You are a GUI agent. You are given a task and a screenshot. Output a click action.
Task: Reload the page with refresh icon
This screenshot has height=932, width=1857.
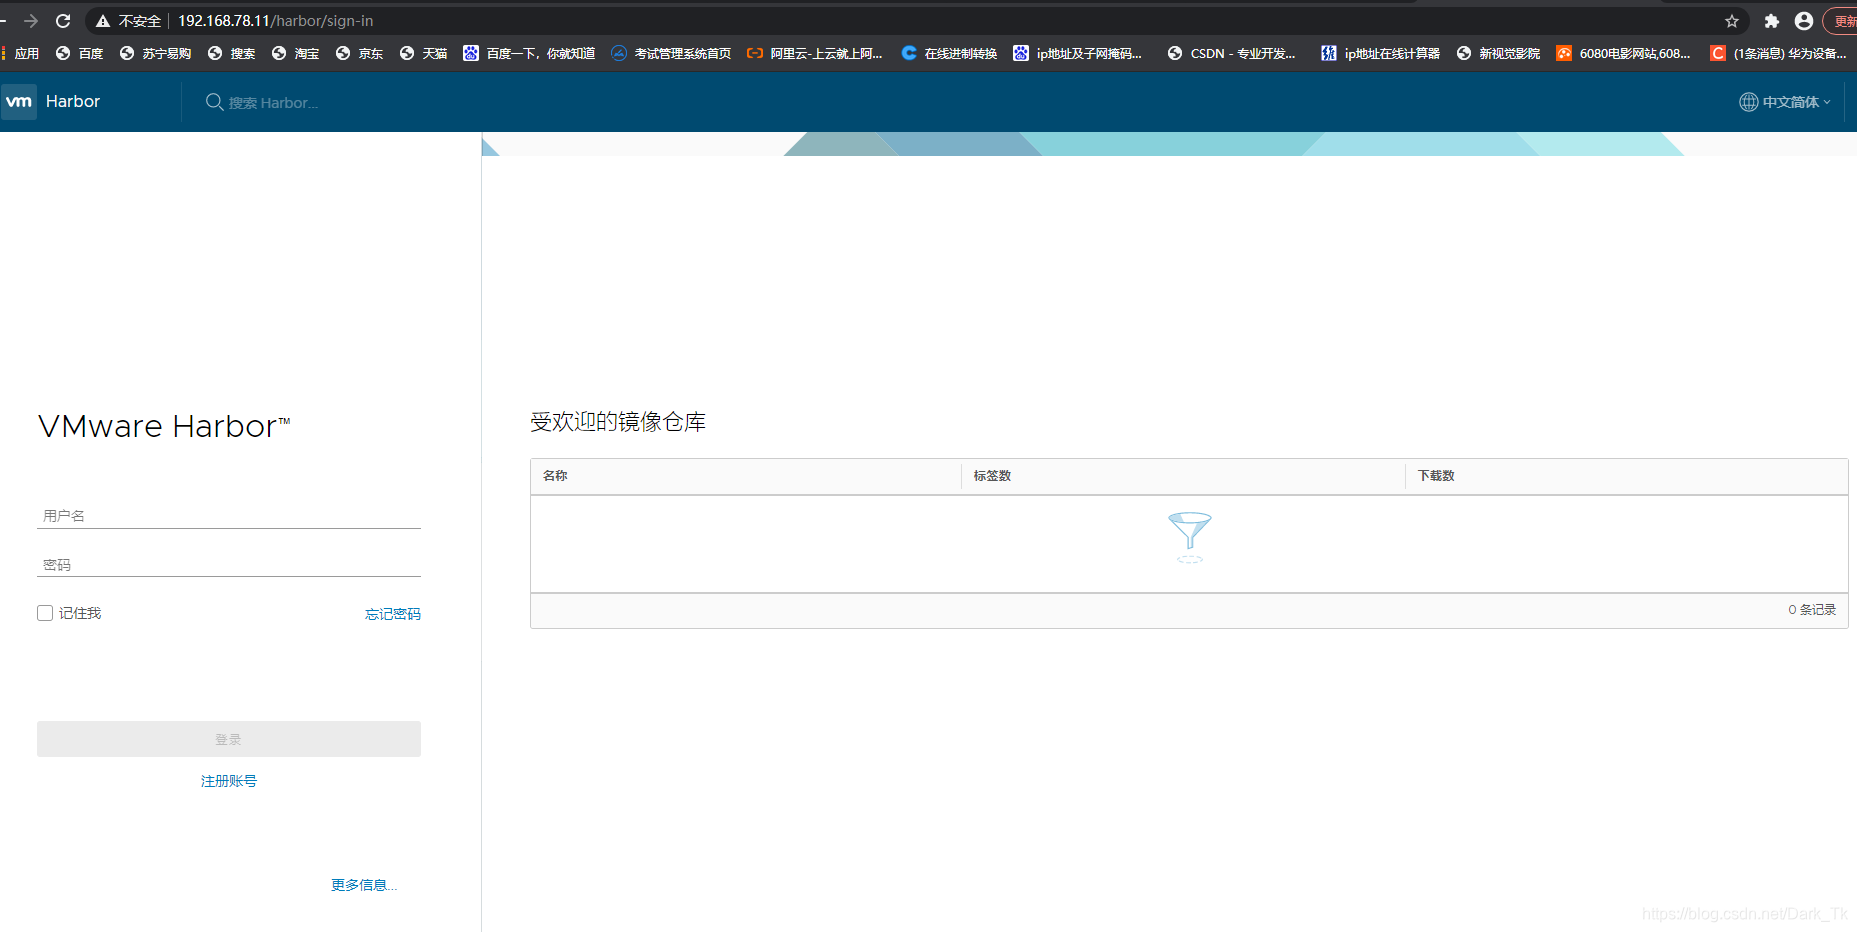click(63, 21)
